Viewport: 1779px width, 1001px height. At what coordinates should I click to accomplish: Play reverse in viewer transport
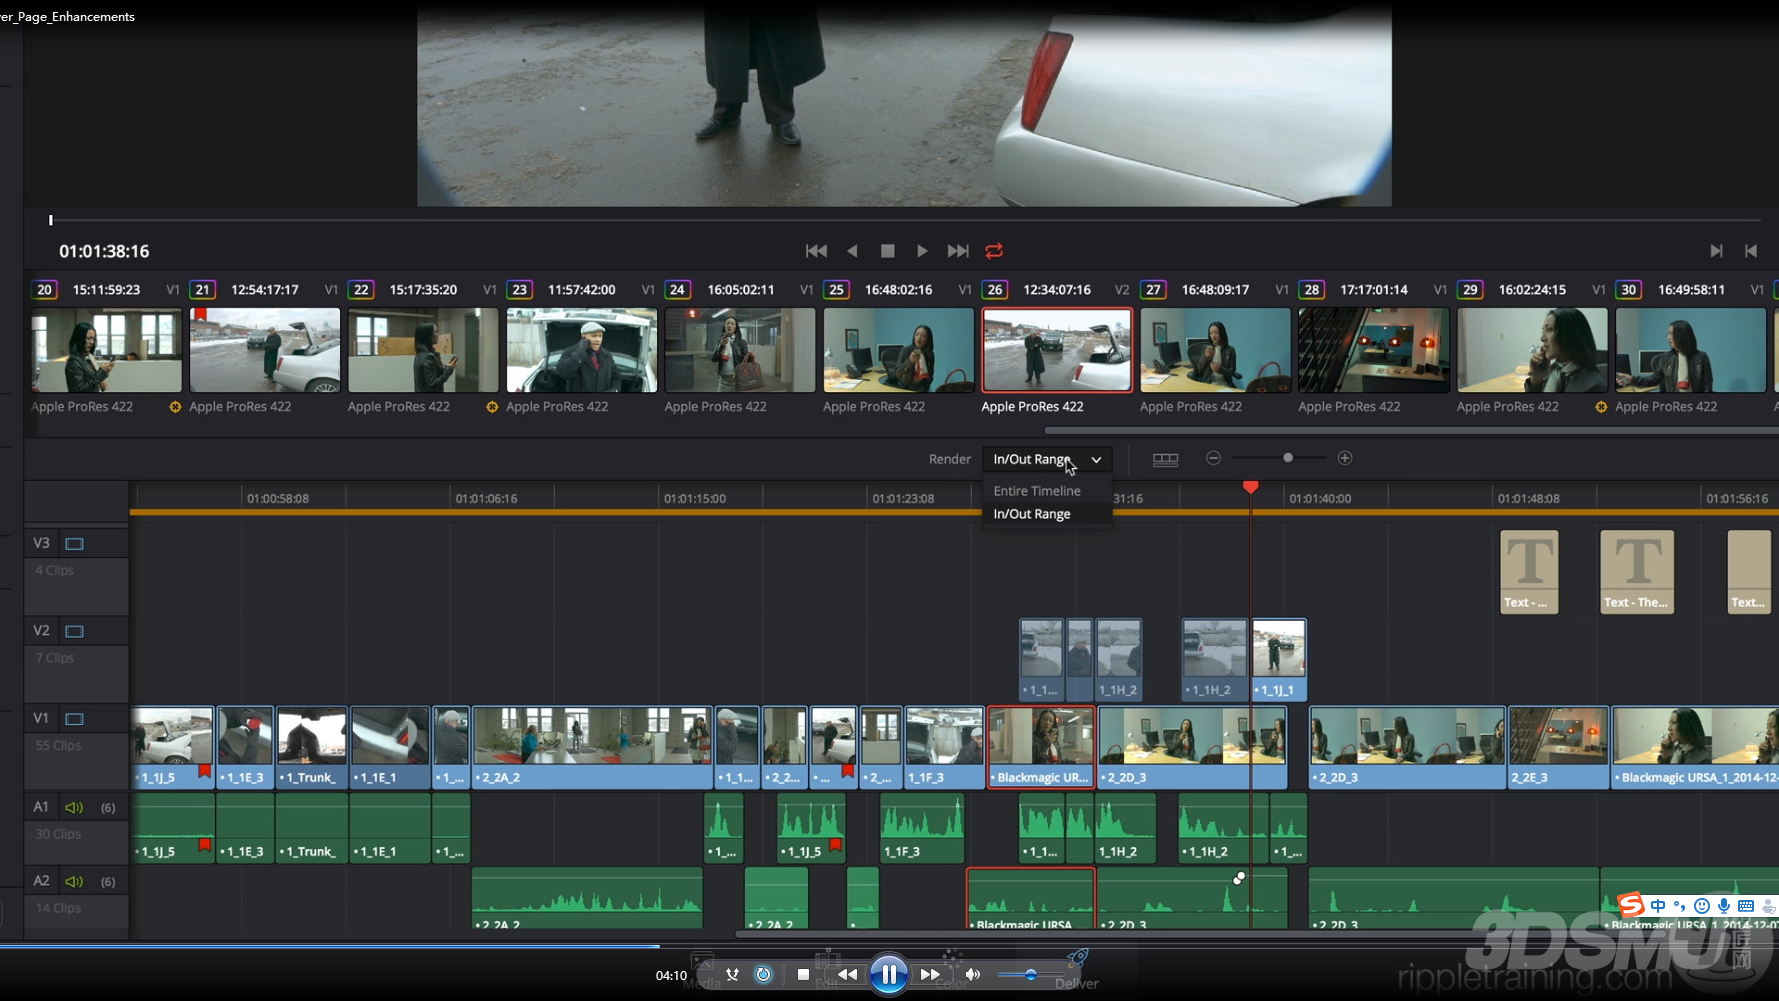click(852, 251)
